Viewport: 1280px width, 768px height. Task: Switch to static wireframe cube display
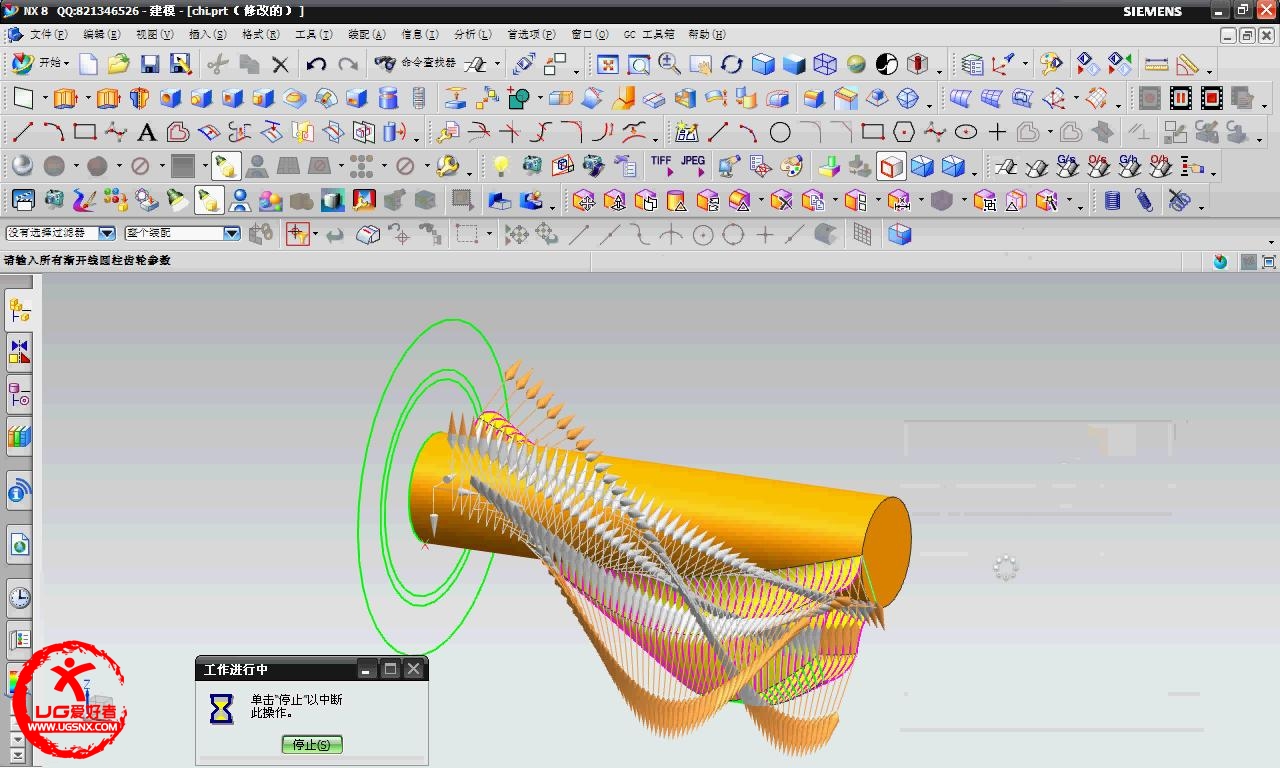[825, 65]
